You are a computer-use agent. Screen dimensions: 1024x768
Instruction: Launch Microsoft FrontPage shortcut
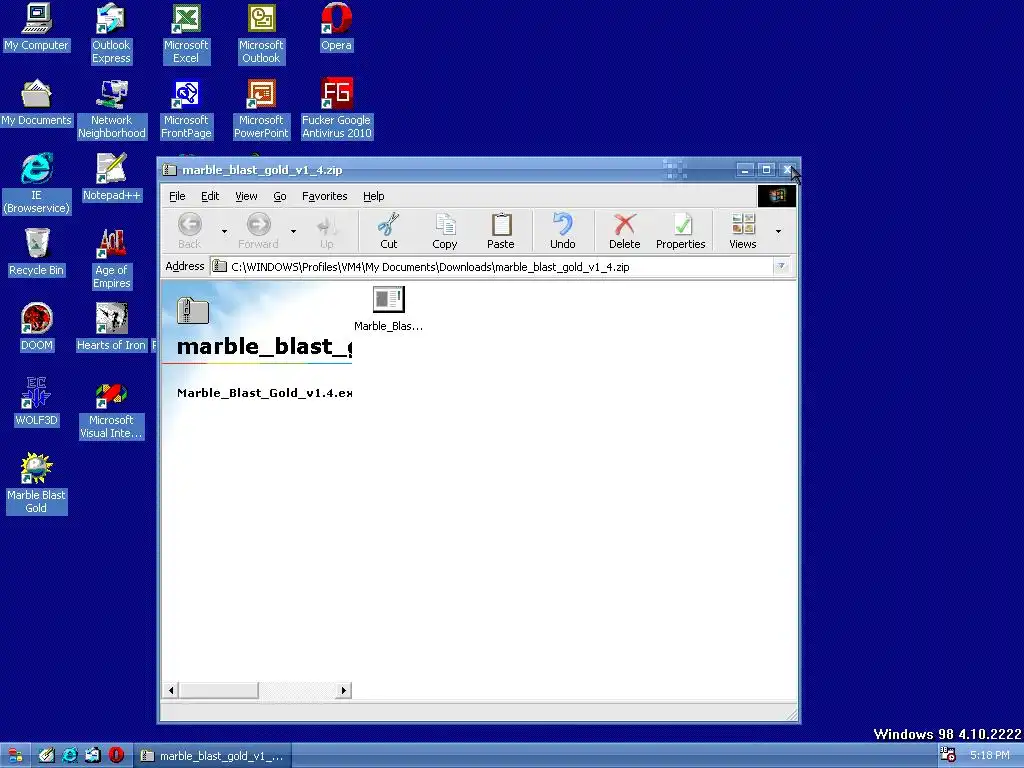point(186,108)
